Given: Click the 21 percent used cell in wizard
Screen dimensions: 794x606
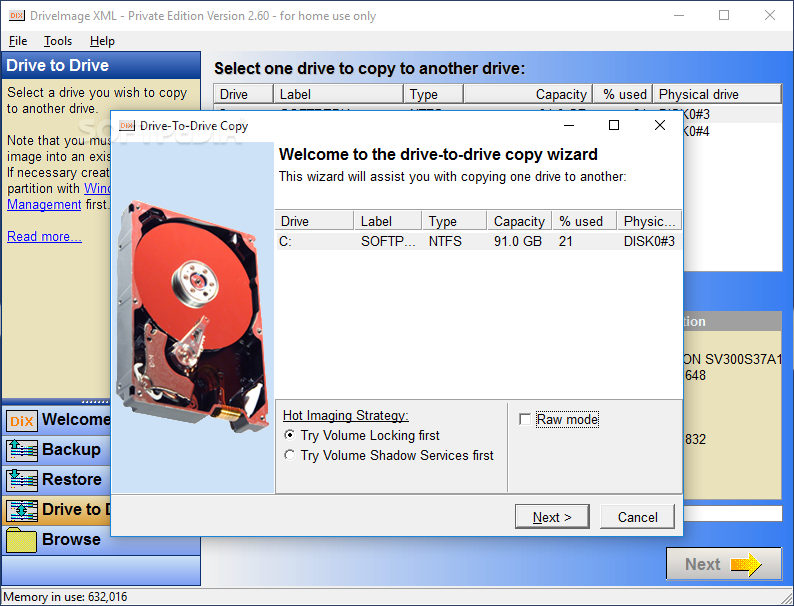Looking at the screenshot, I should (566, 241).
